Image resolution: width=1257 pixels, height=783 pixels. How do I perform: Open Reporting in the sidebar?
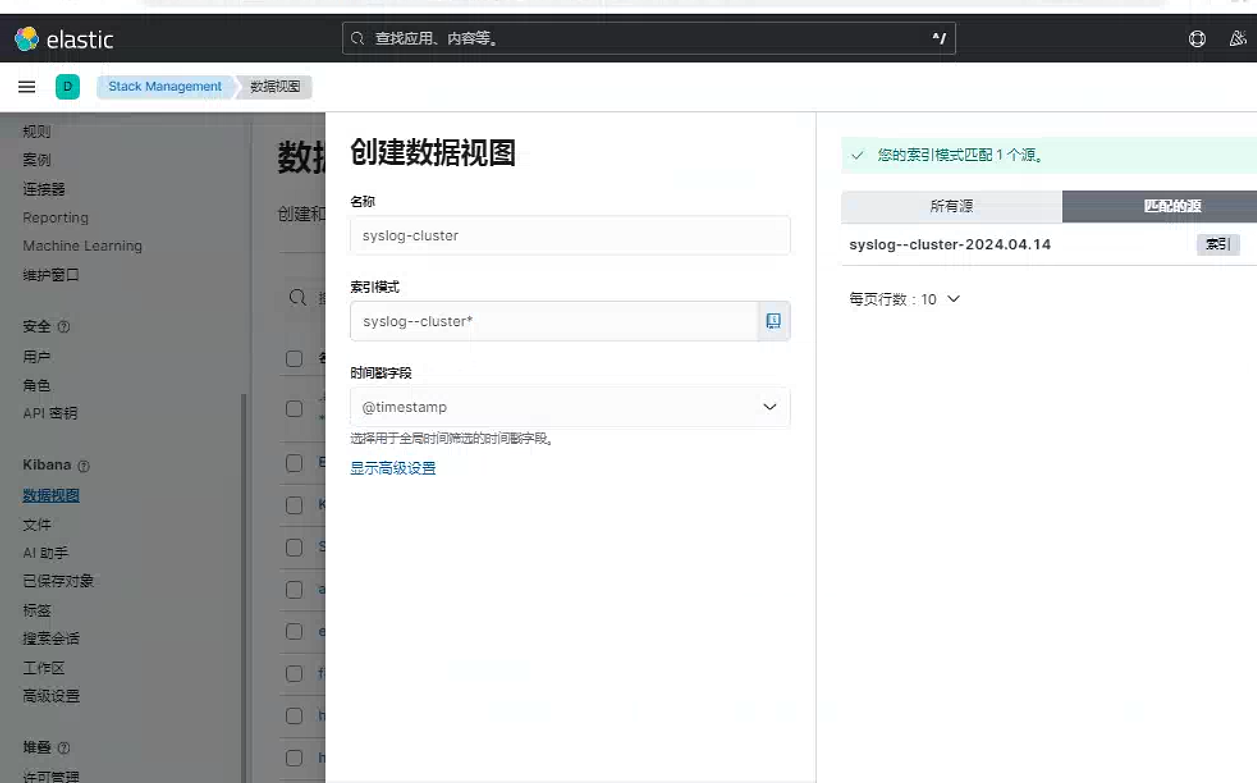[x=56, y=218]
